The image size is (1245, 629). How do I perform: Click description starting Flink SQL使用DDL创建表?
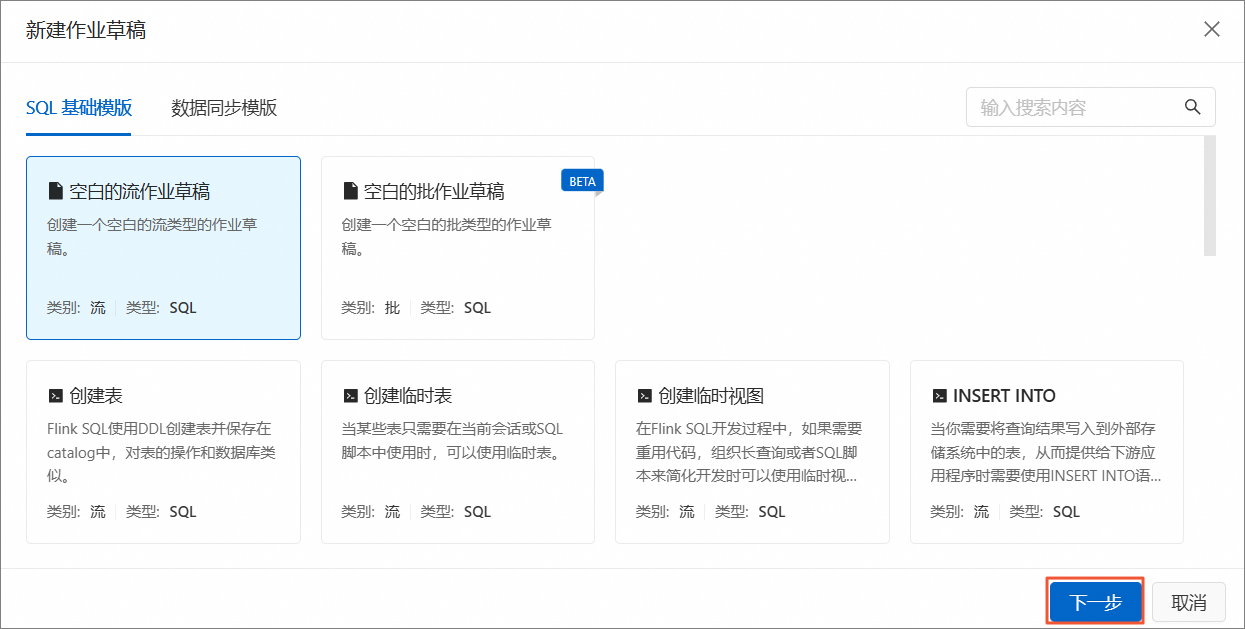coord(161,452)
